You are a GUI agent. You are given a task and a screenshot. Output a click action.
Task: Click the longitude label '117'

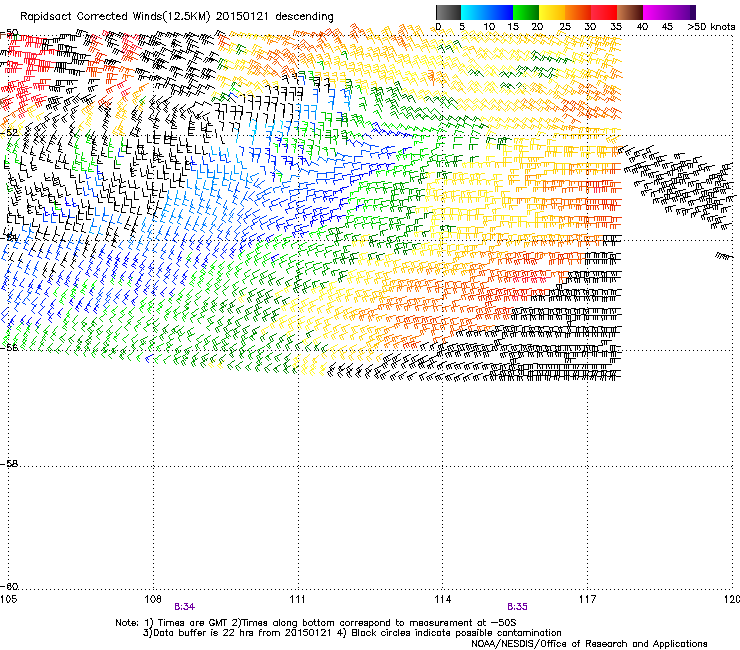587,599
